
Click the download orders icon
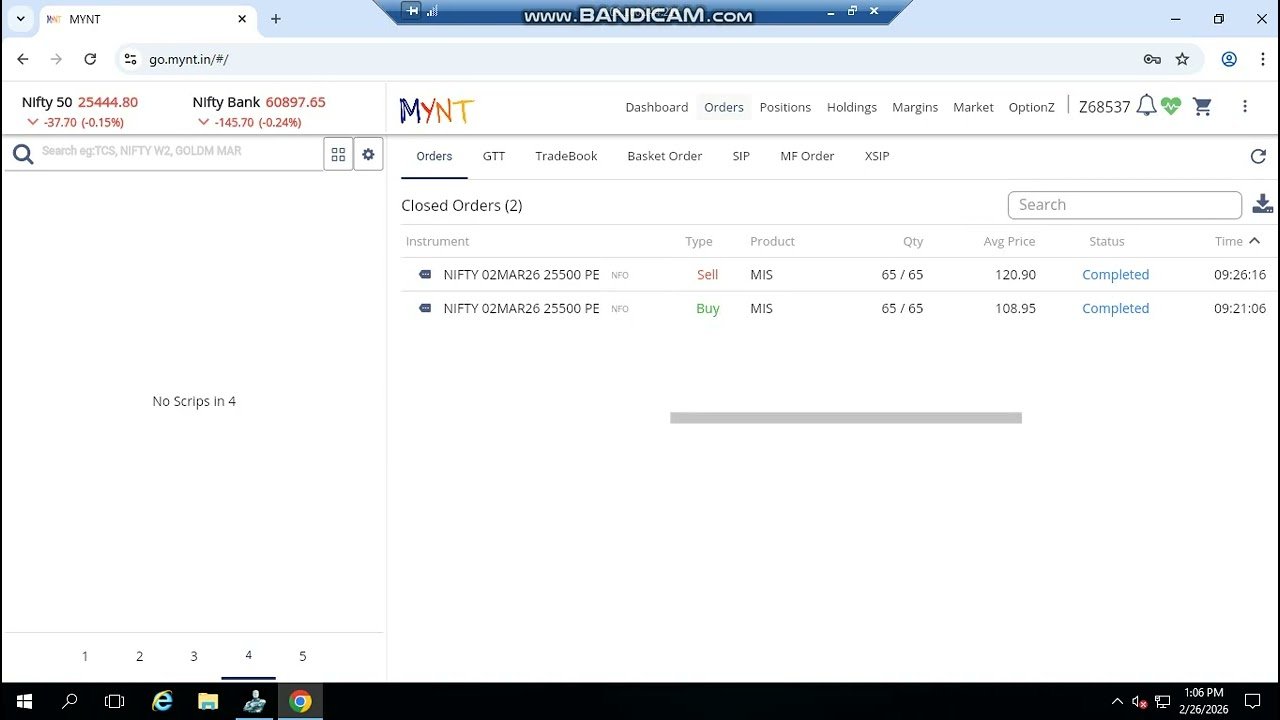click(1262, 203)
